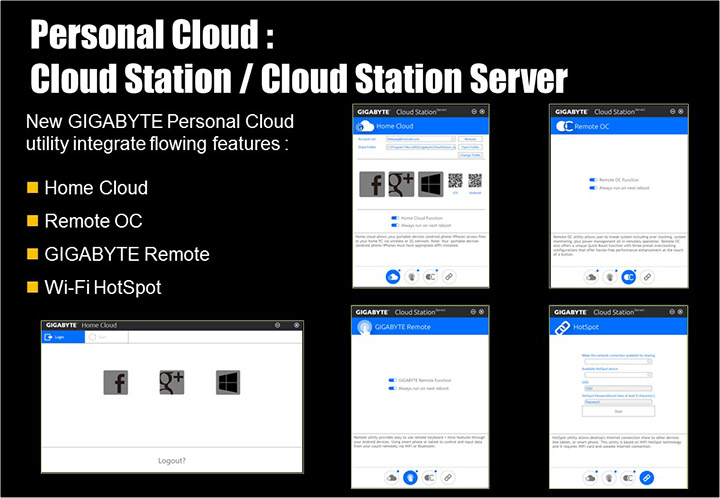
Task: Toggle Always run on next reboot in GIGABYTE Remote panel
Action: pos(392,388)
